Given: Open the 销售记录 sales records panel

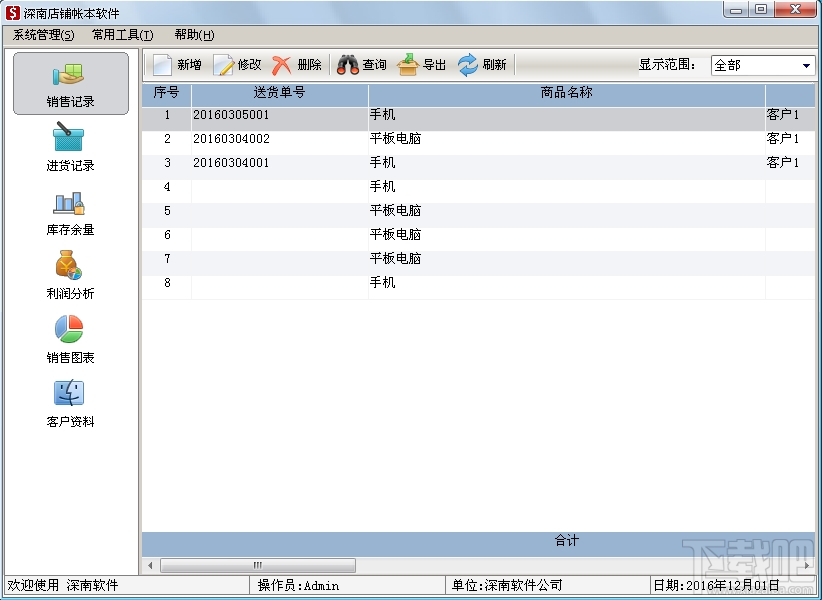Looking at the screenshot, I should point(71,84).
